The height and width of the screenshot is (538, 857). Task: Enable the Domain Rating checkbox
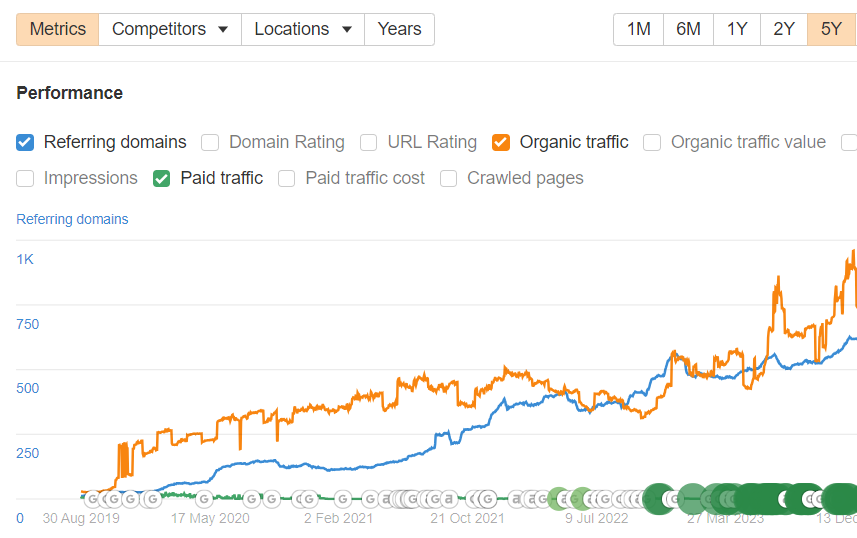(x=211, y=142)
